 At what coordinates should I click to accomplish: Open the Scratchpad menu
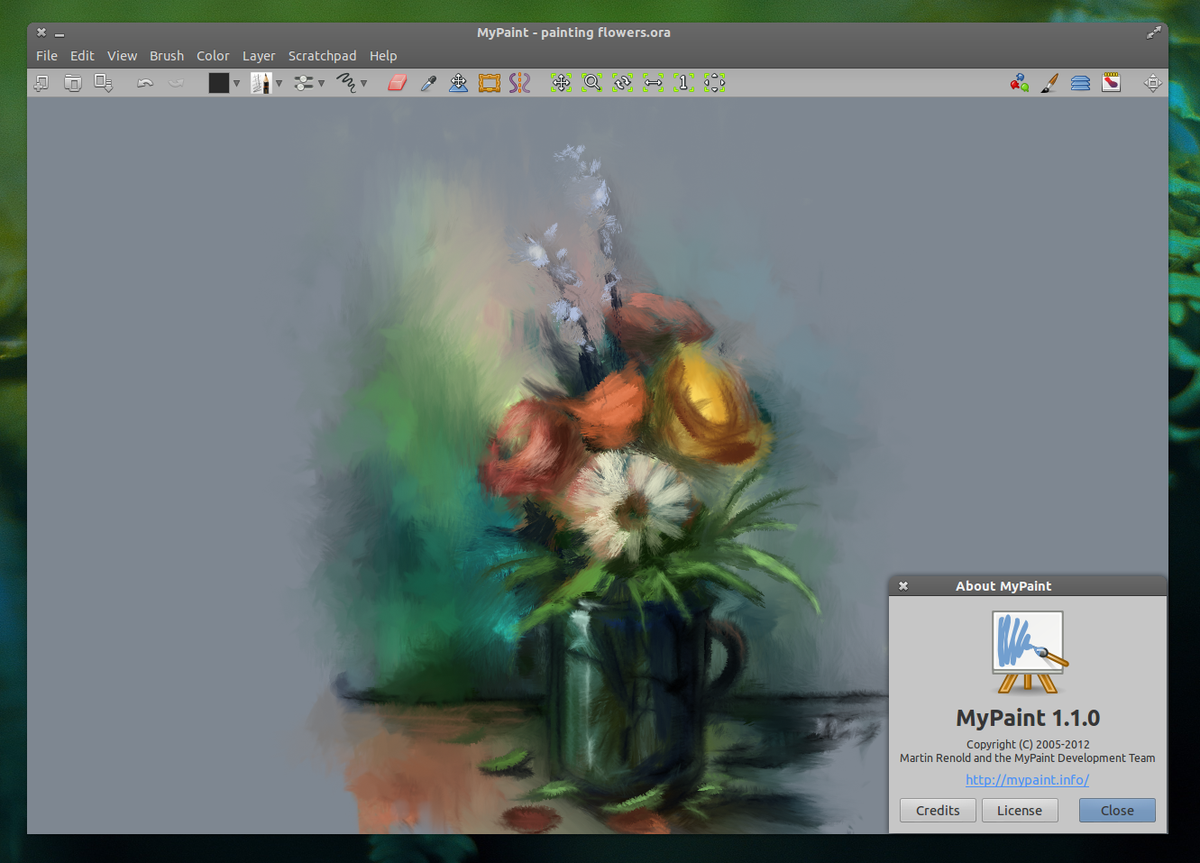tap(322, 56)
